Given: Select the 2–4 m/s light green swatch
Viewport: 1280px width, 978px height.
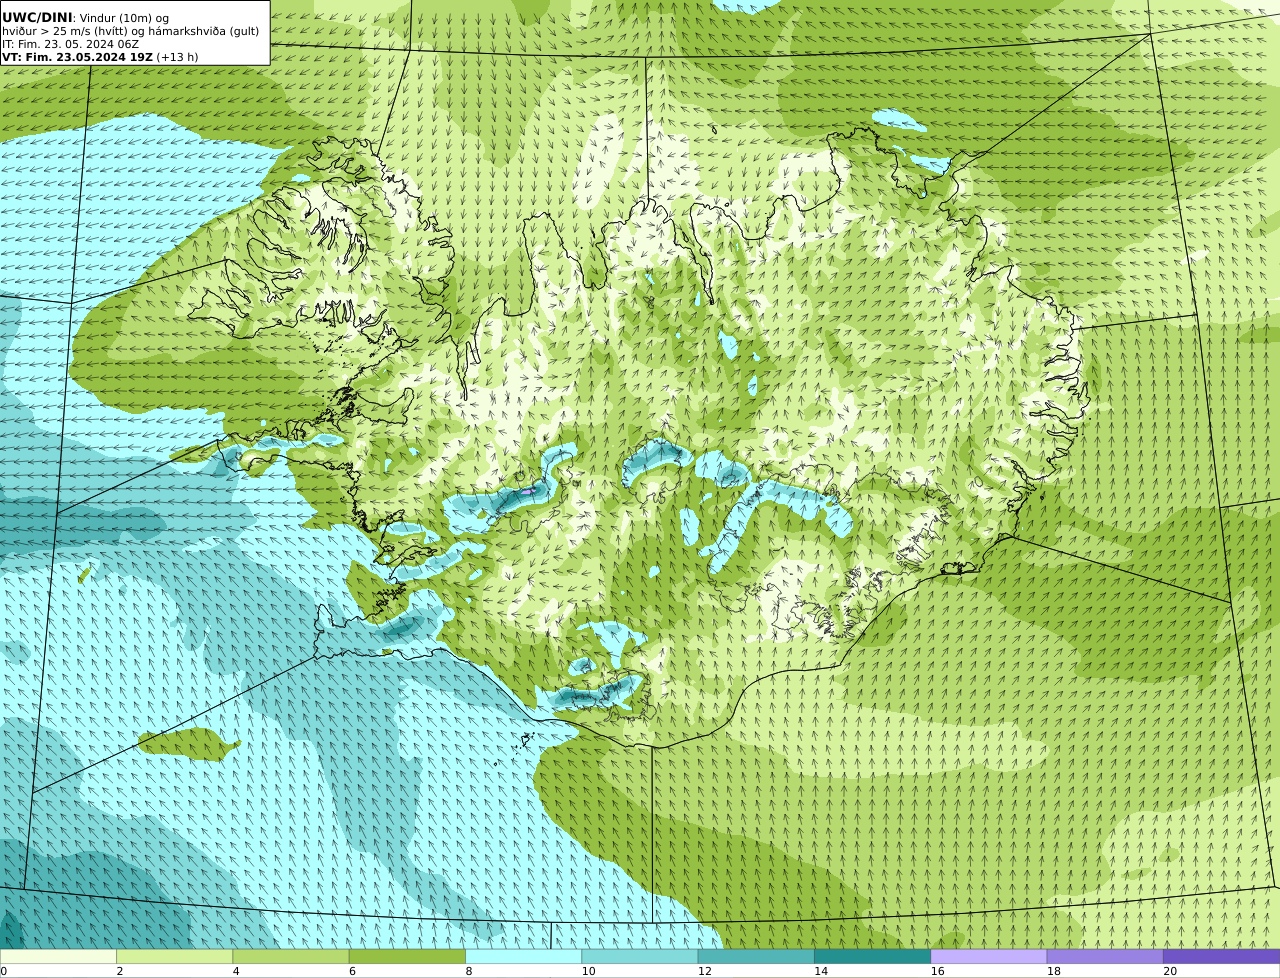Looking at the screenshot, I should pos(174,956).
